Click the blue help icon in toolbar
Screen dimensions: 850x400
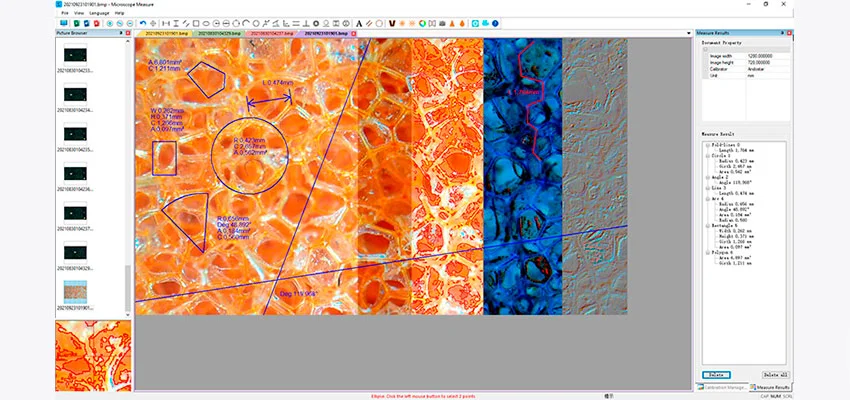point(494,22)
